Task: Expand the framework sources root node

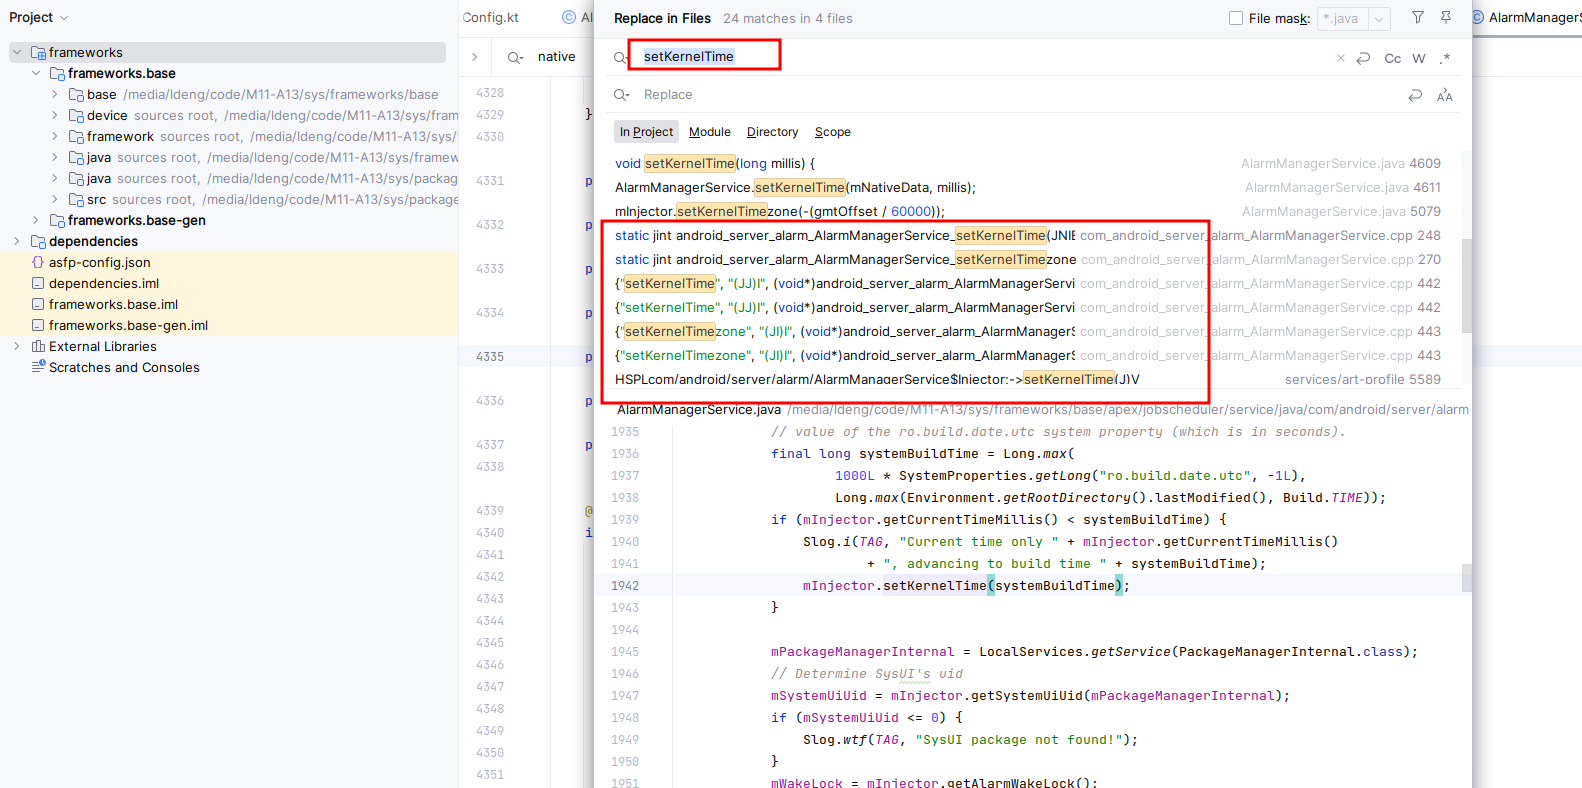Action: point(55,136)
